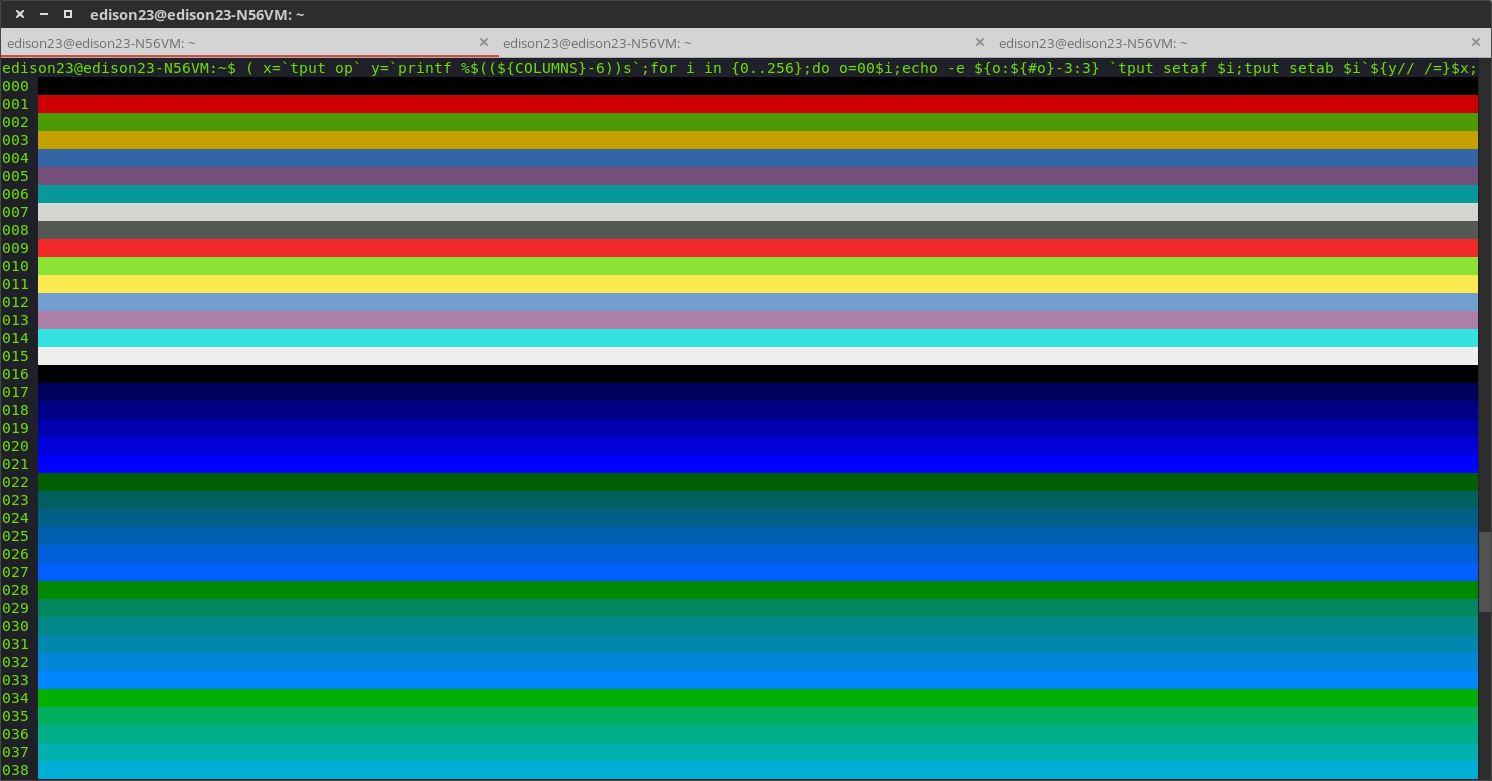Click the row number 035 label
This screenshot has height=781, width=1492.
[16, 716]
